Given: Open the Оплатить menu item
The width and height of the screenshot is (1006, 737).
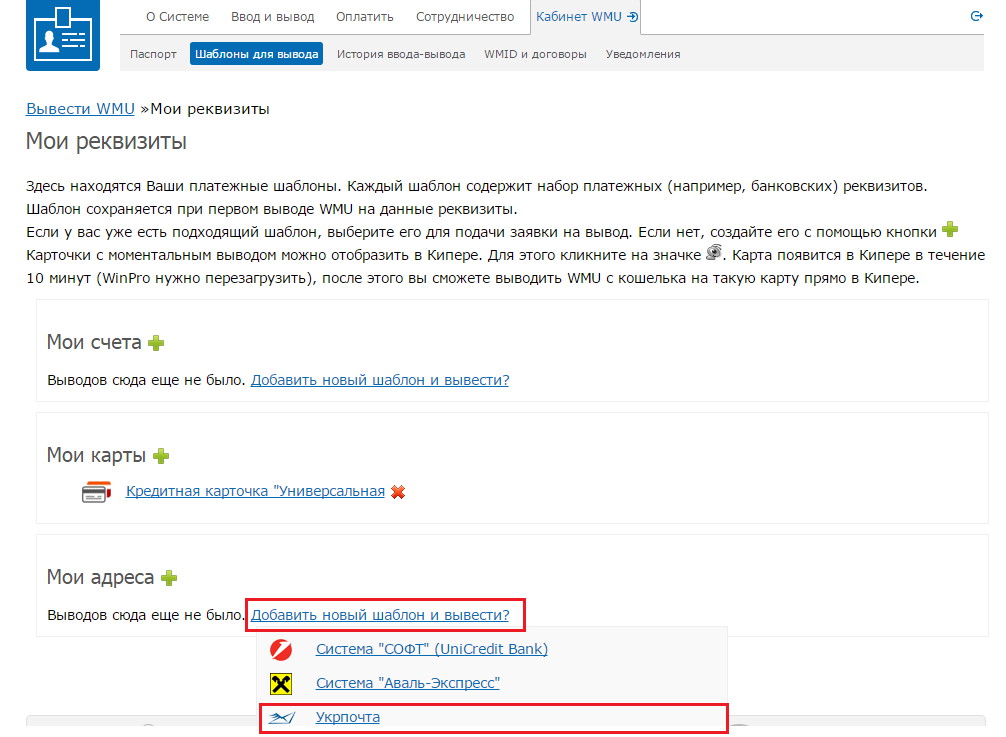Looking at the screenshot, I should coord(364,17).
